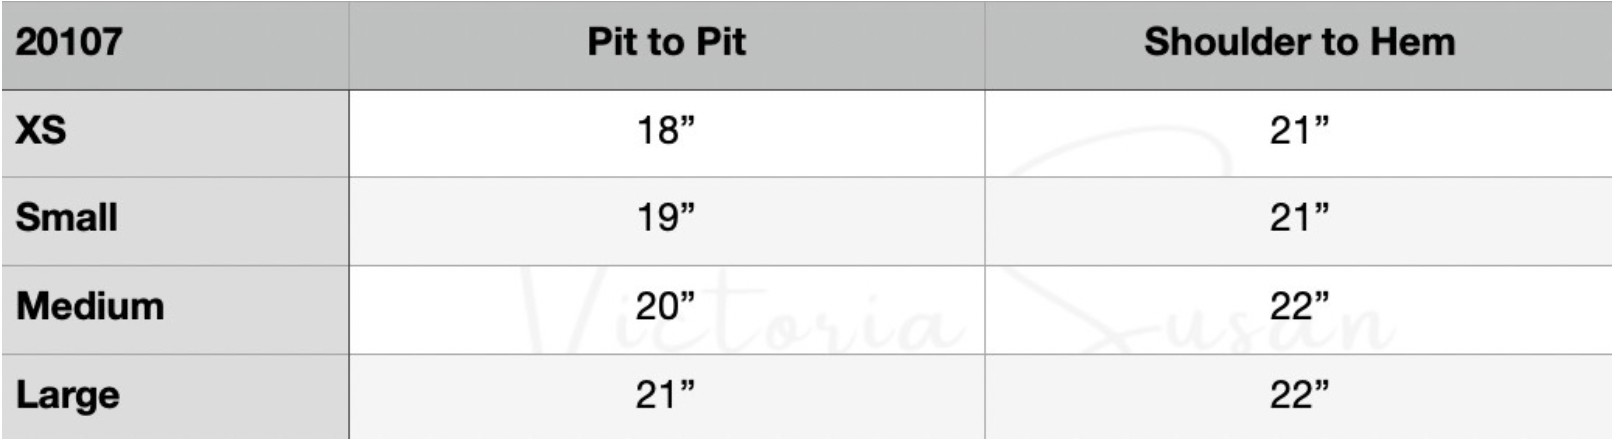Viewport: 1614px width, 442px height.
Task: Click header divider between Pit to Pit and Shoulder to Hem
Action: click(985, 45)
